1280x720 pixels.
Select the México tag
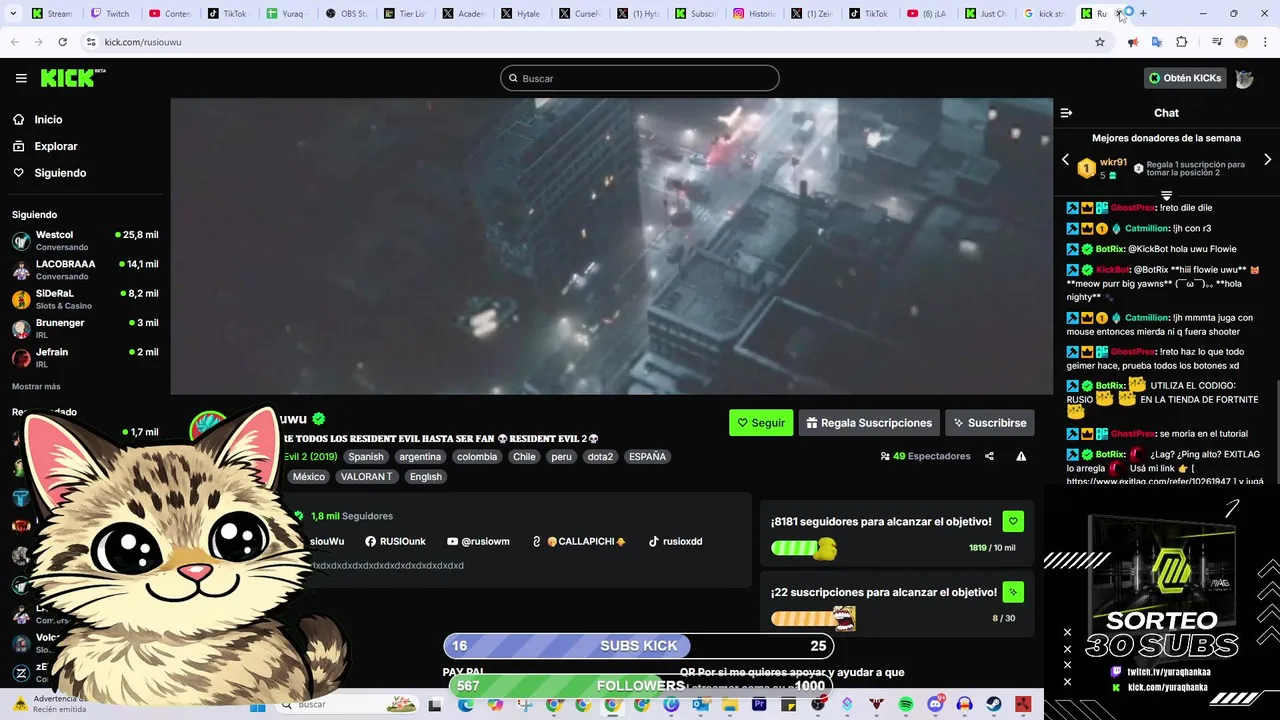(308, 476)
